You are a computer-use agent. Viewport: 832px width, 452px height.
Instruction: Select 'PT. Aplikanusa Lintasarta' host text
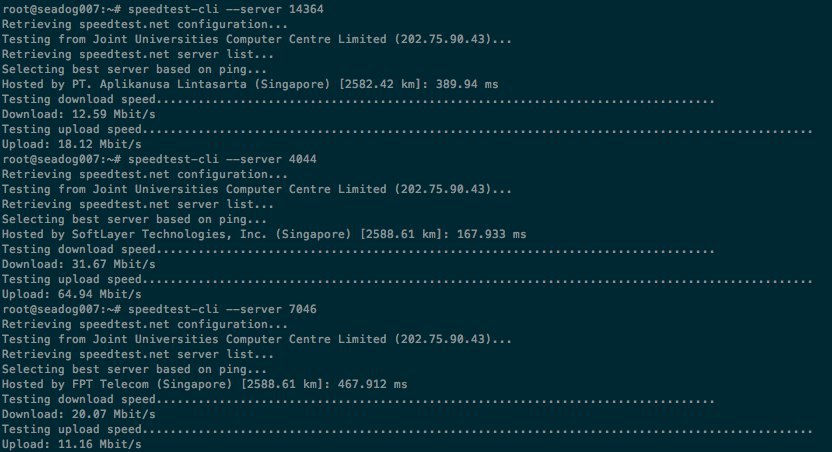pyautogui.click(x=159, y=84)
